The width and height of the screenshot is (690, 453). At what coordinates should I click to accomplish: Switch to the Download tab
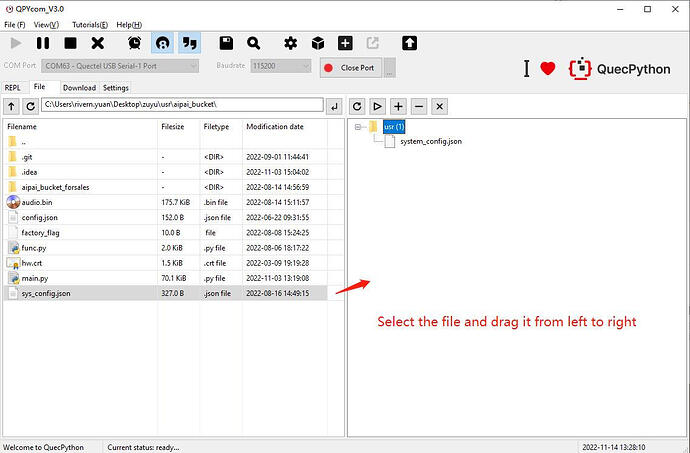coord(79,88)
